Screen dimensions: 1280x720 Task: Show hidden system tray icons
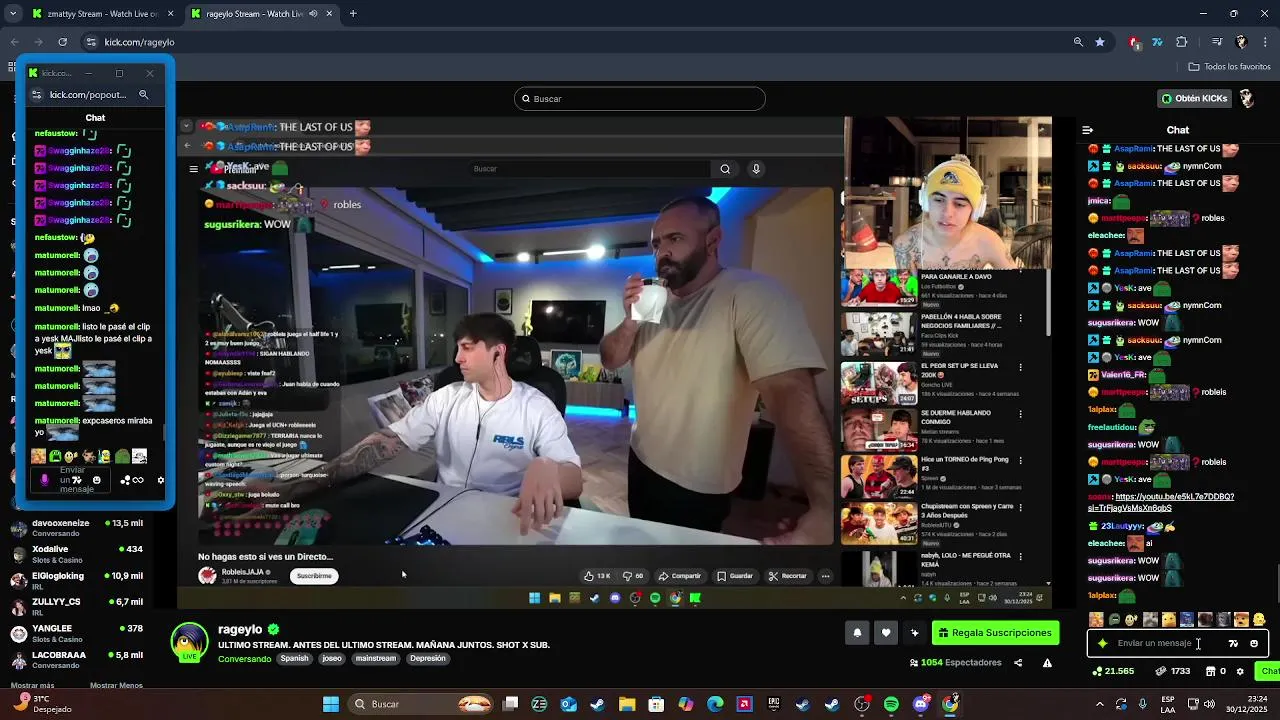click(x=1099, y=704)
